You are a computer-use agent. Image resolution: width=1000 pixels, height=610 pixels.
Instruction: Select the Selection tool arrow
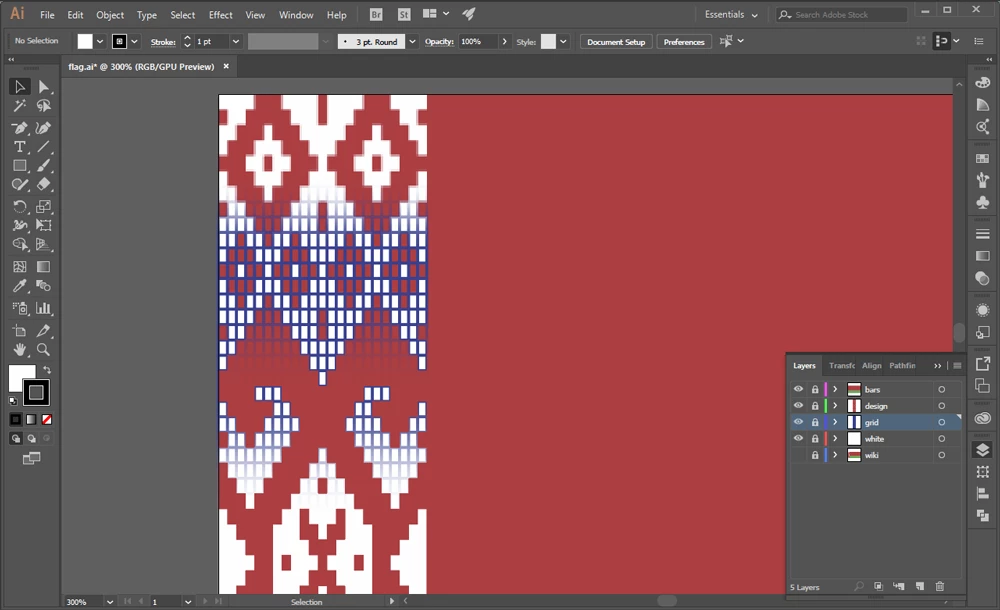point(19,87)
